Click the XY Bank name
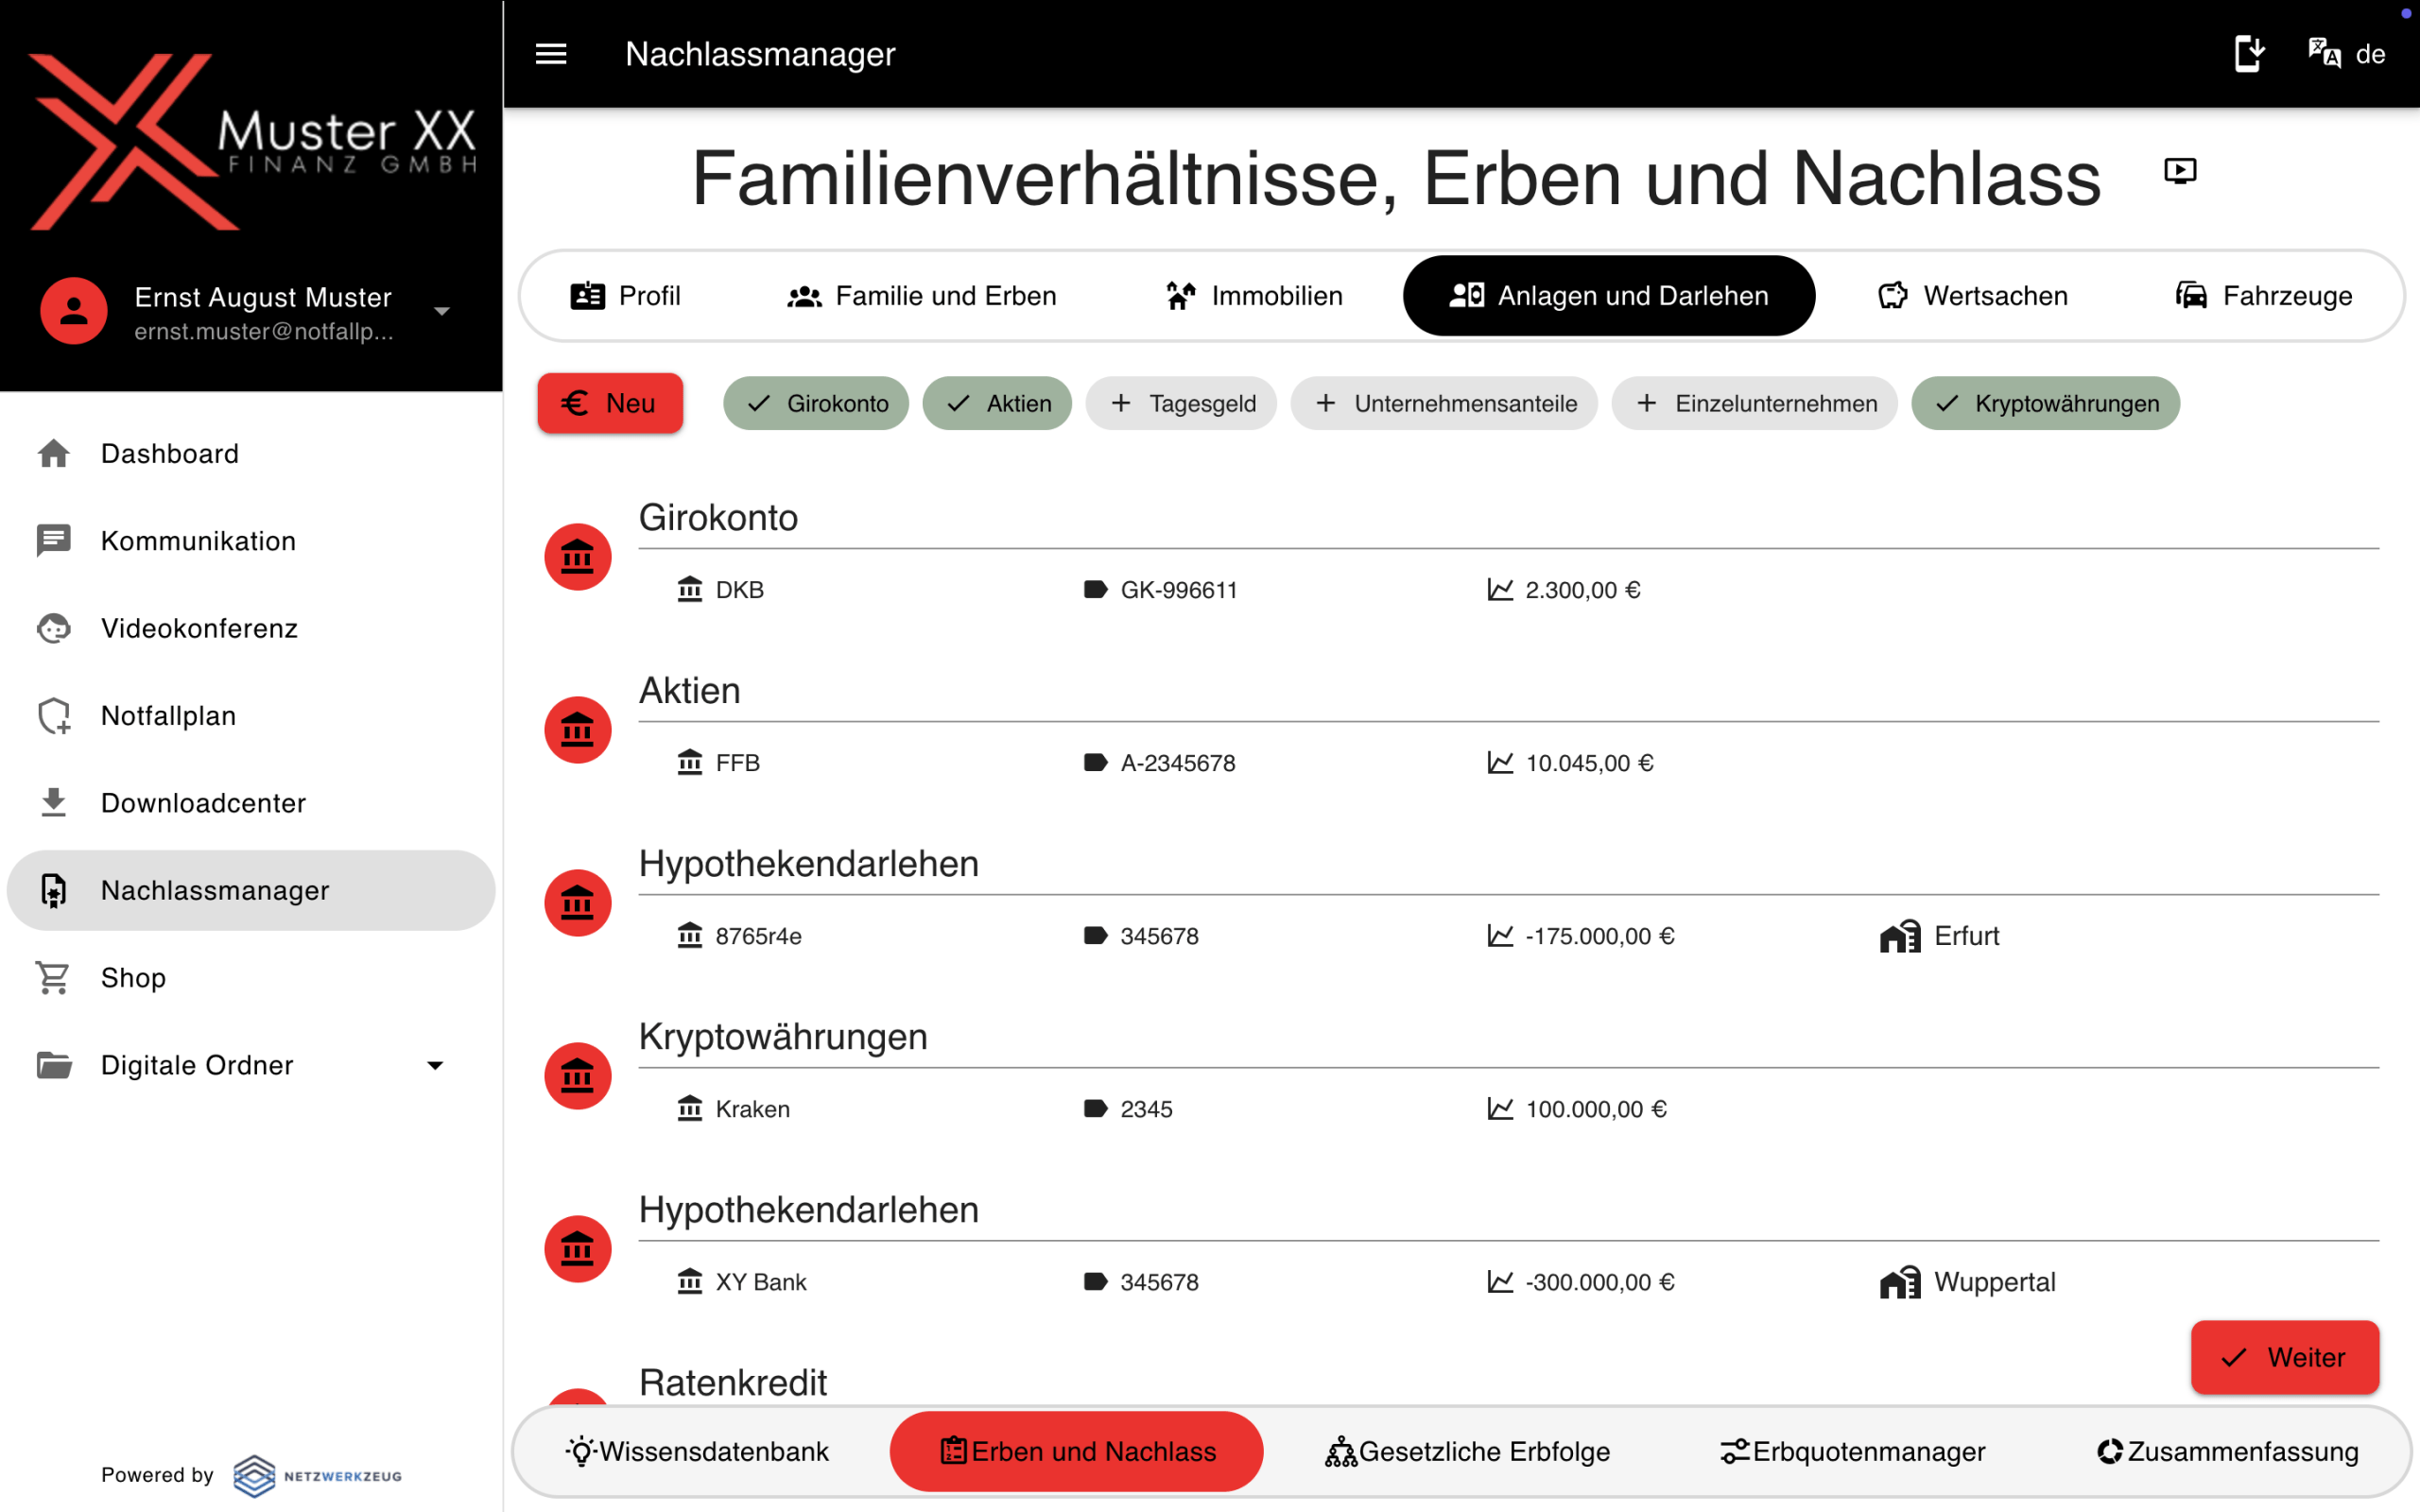The height and width of the screenshot is (1512, 2420). click(x=761, y=1282)
